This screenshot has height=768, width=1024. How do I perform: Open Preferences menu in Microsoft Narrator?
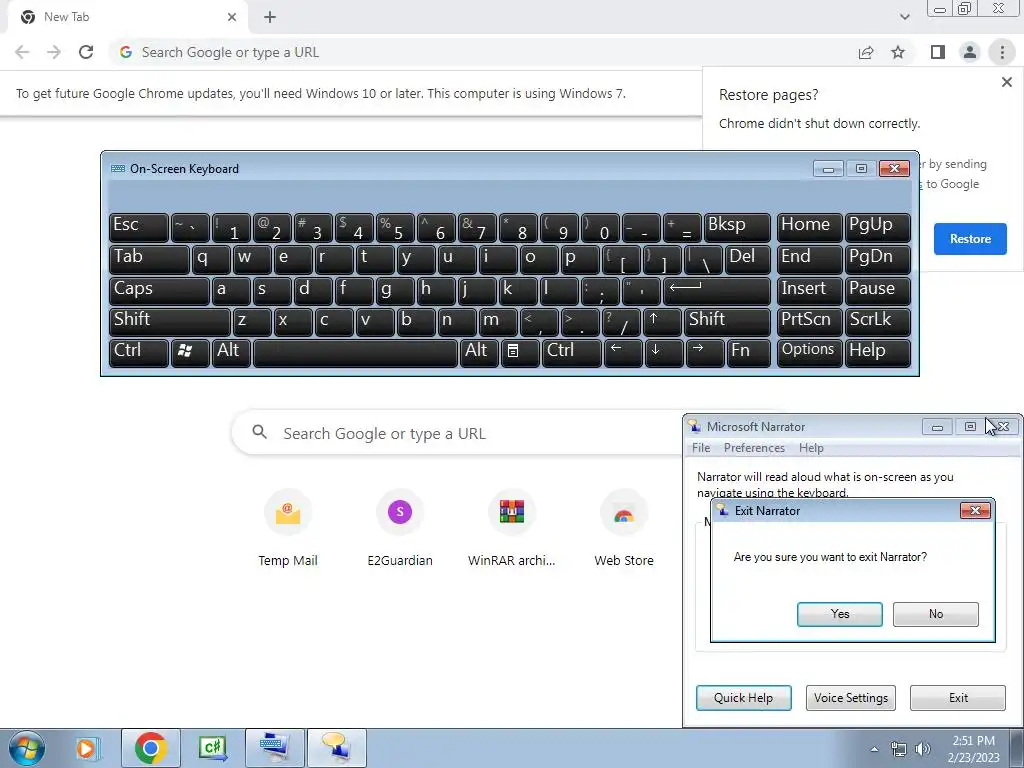point(754,448)
